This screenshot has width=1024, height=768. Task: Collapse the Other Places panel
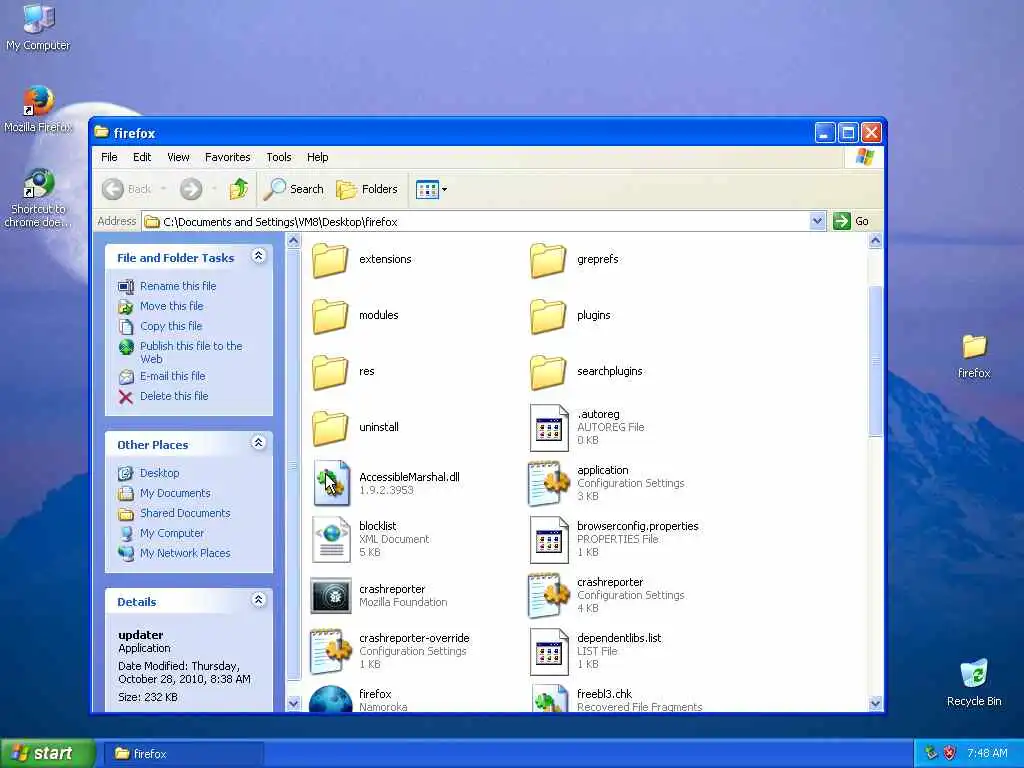(x=259, y=443)
